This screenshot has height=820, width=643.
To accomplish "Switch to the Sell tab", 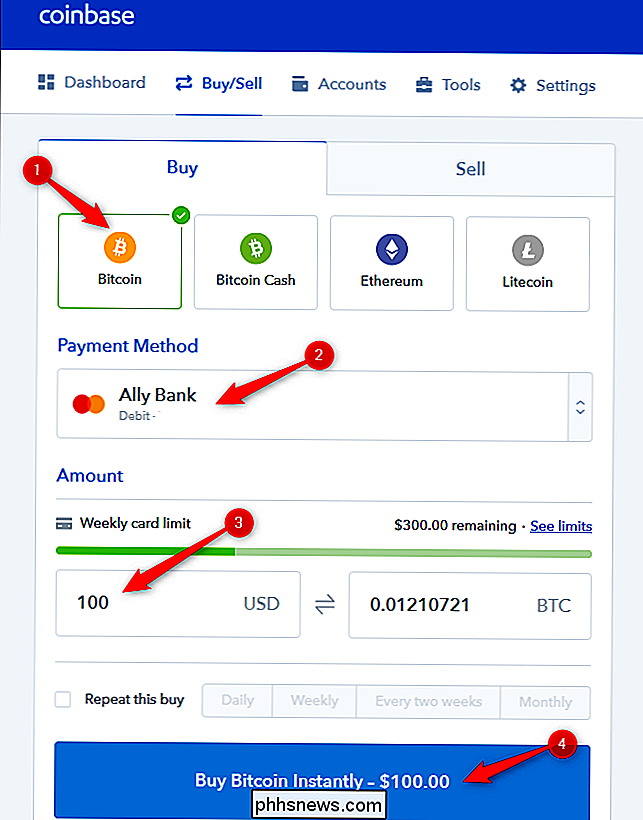I will pyautogui.click(x=470, y=169).
